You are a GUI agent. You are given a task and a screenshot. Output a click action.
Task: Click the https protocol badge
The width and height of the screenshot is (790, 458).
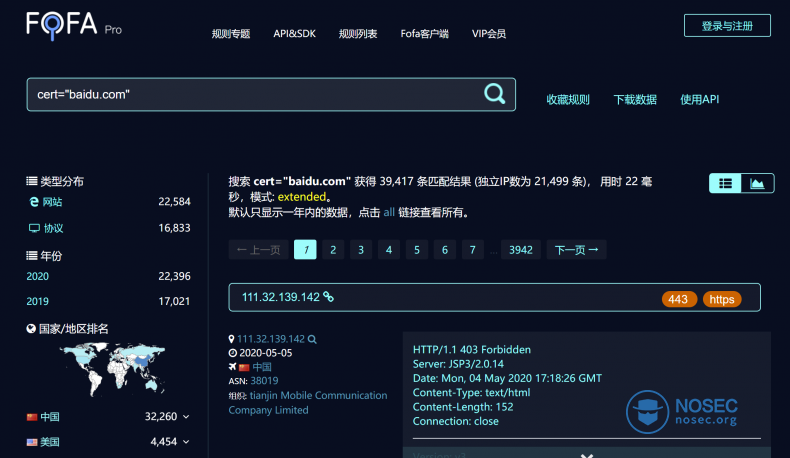tap(722, 299)
